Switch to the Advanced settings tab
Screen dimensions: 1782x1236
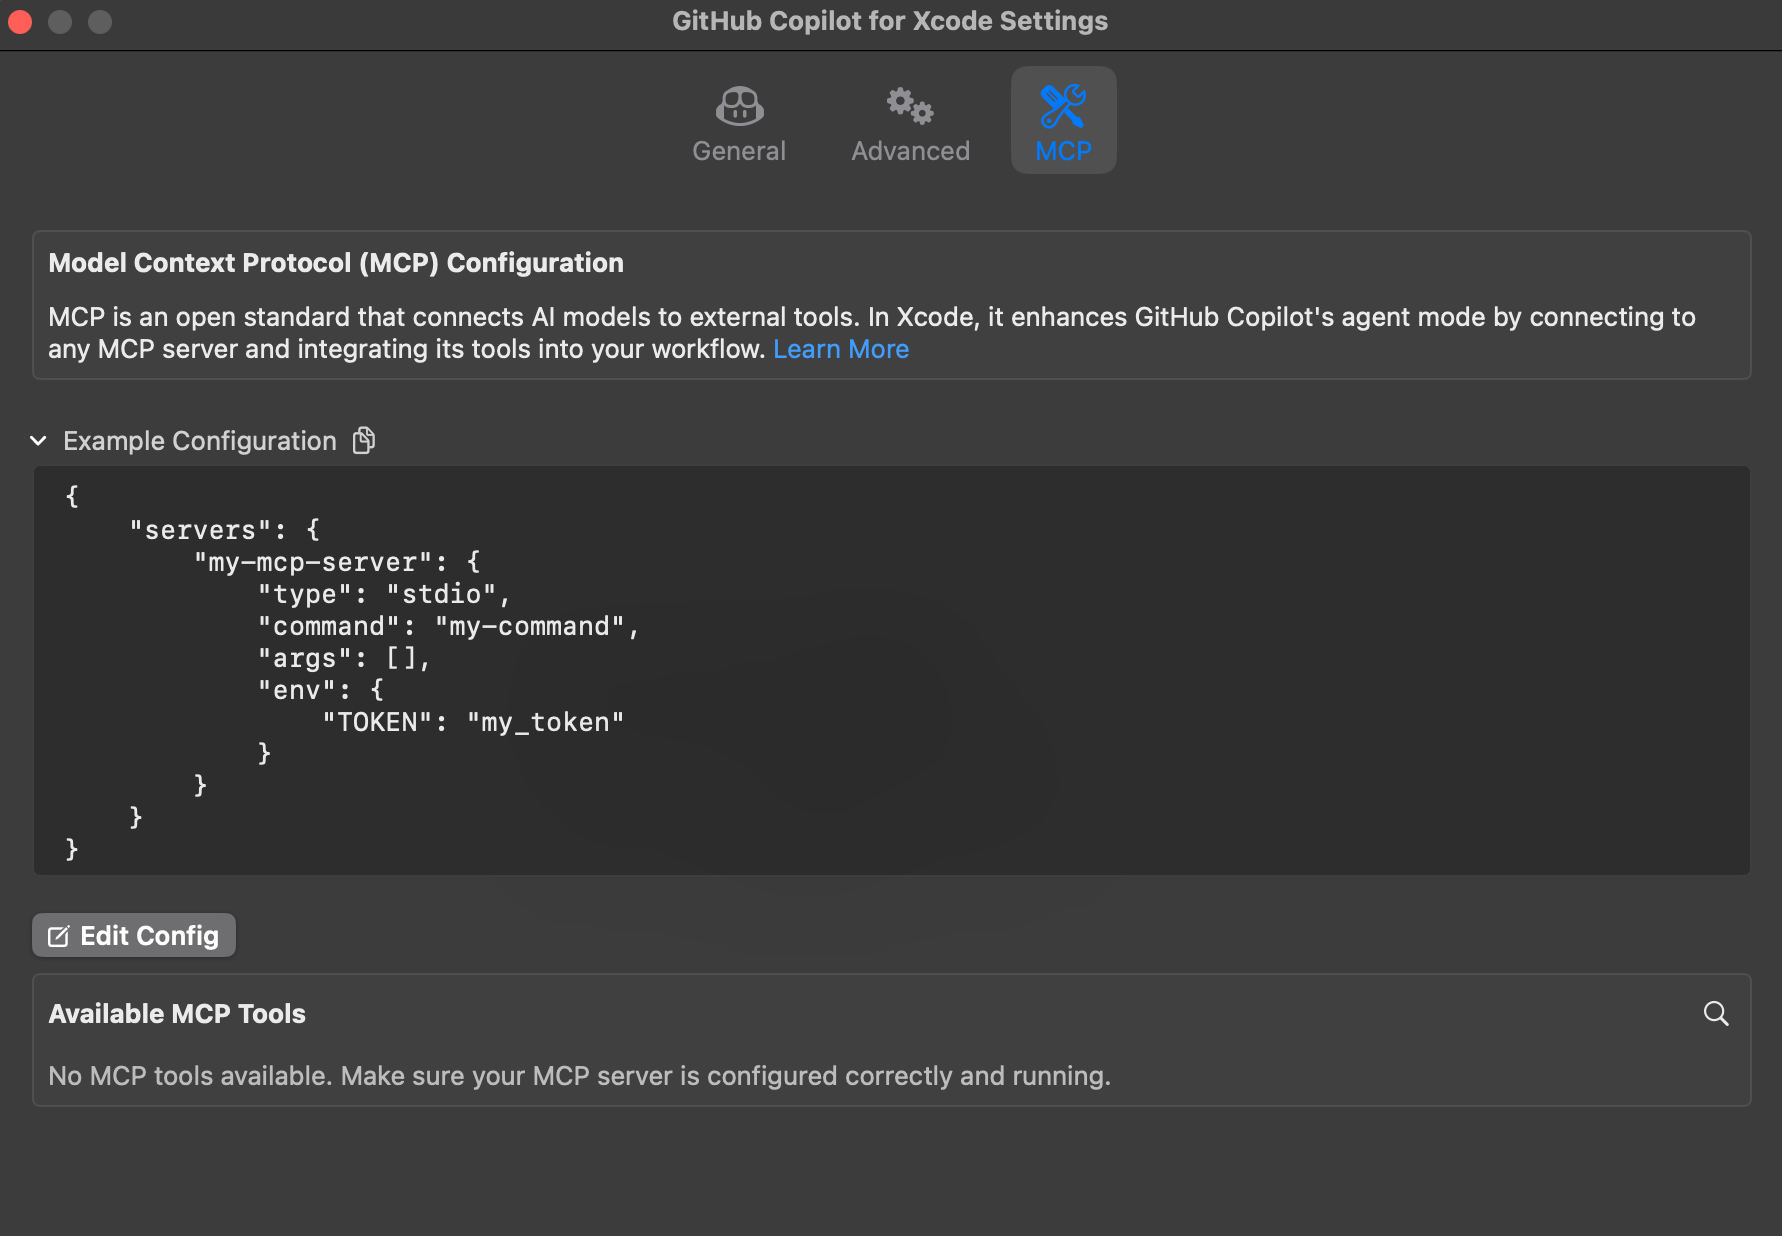[910, 123]
